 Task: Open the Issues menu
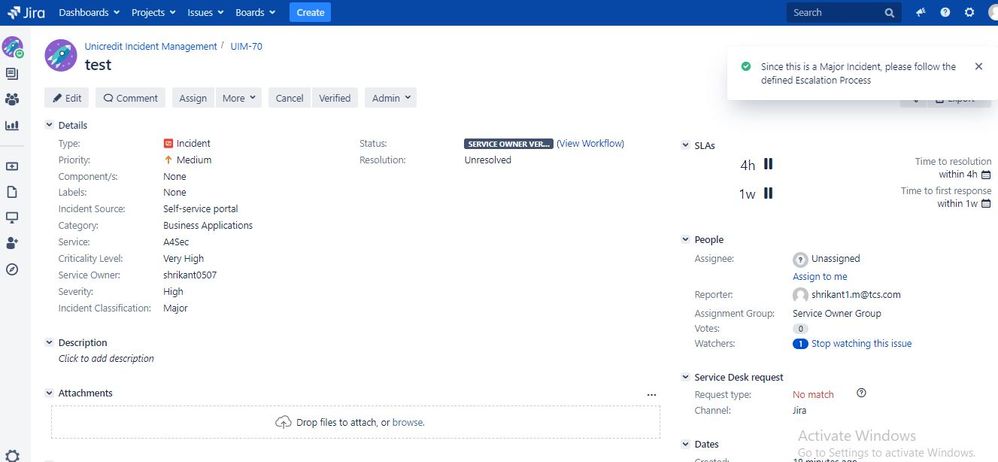(205, 12)
